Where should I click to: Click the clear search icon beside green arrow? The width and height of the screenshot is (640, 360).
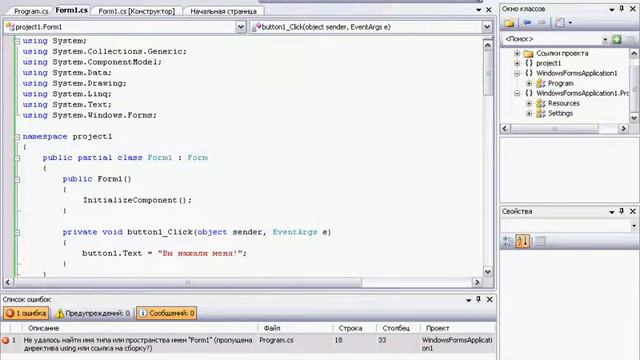point(630,39)
